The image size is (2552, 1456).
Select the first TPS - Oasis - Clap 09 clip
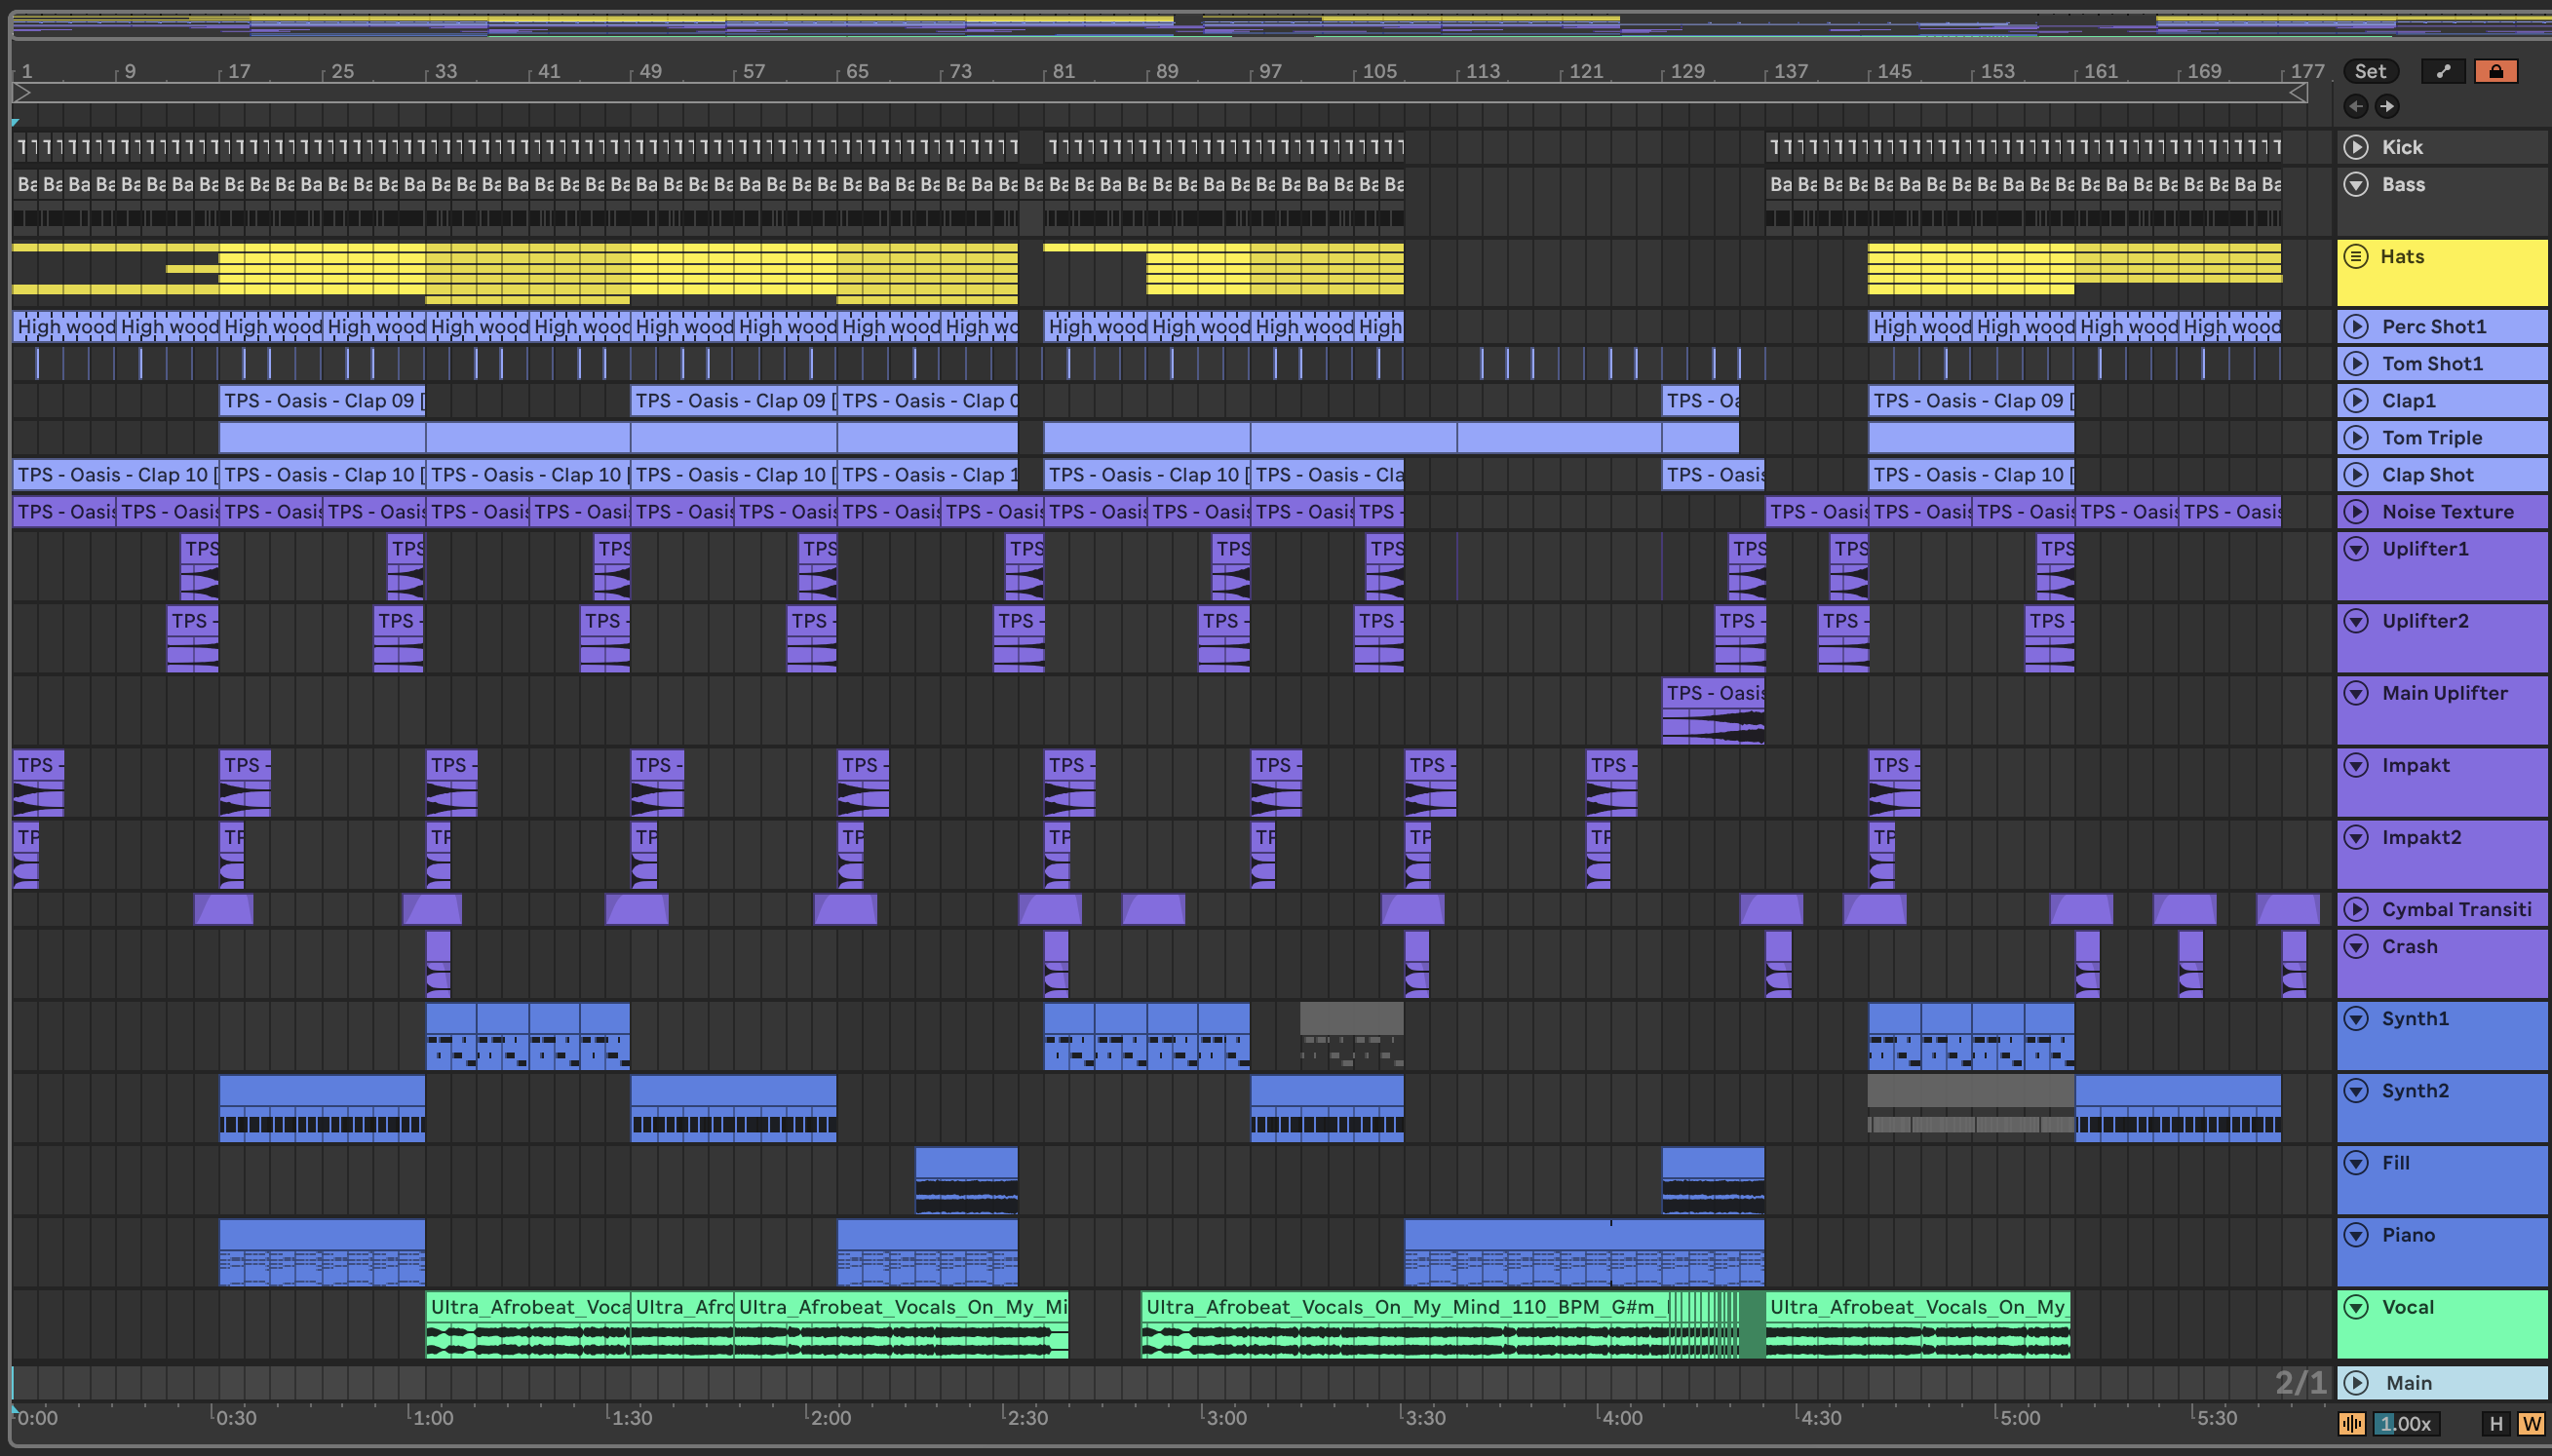click(322, 400)
